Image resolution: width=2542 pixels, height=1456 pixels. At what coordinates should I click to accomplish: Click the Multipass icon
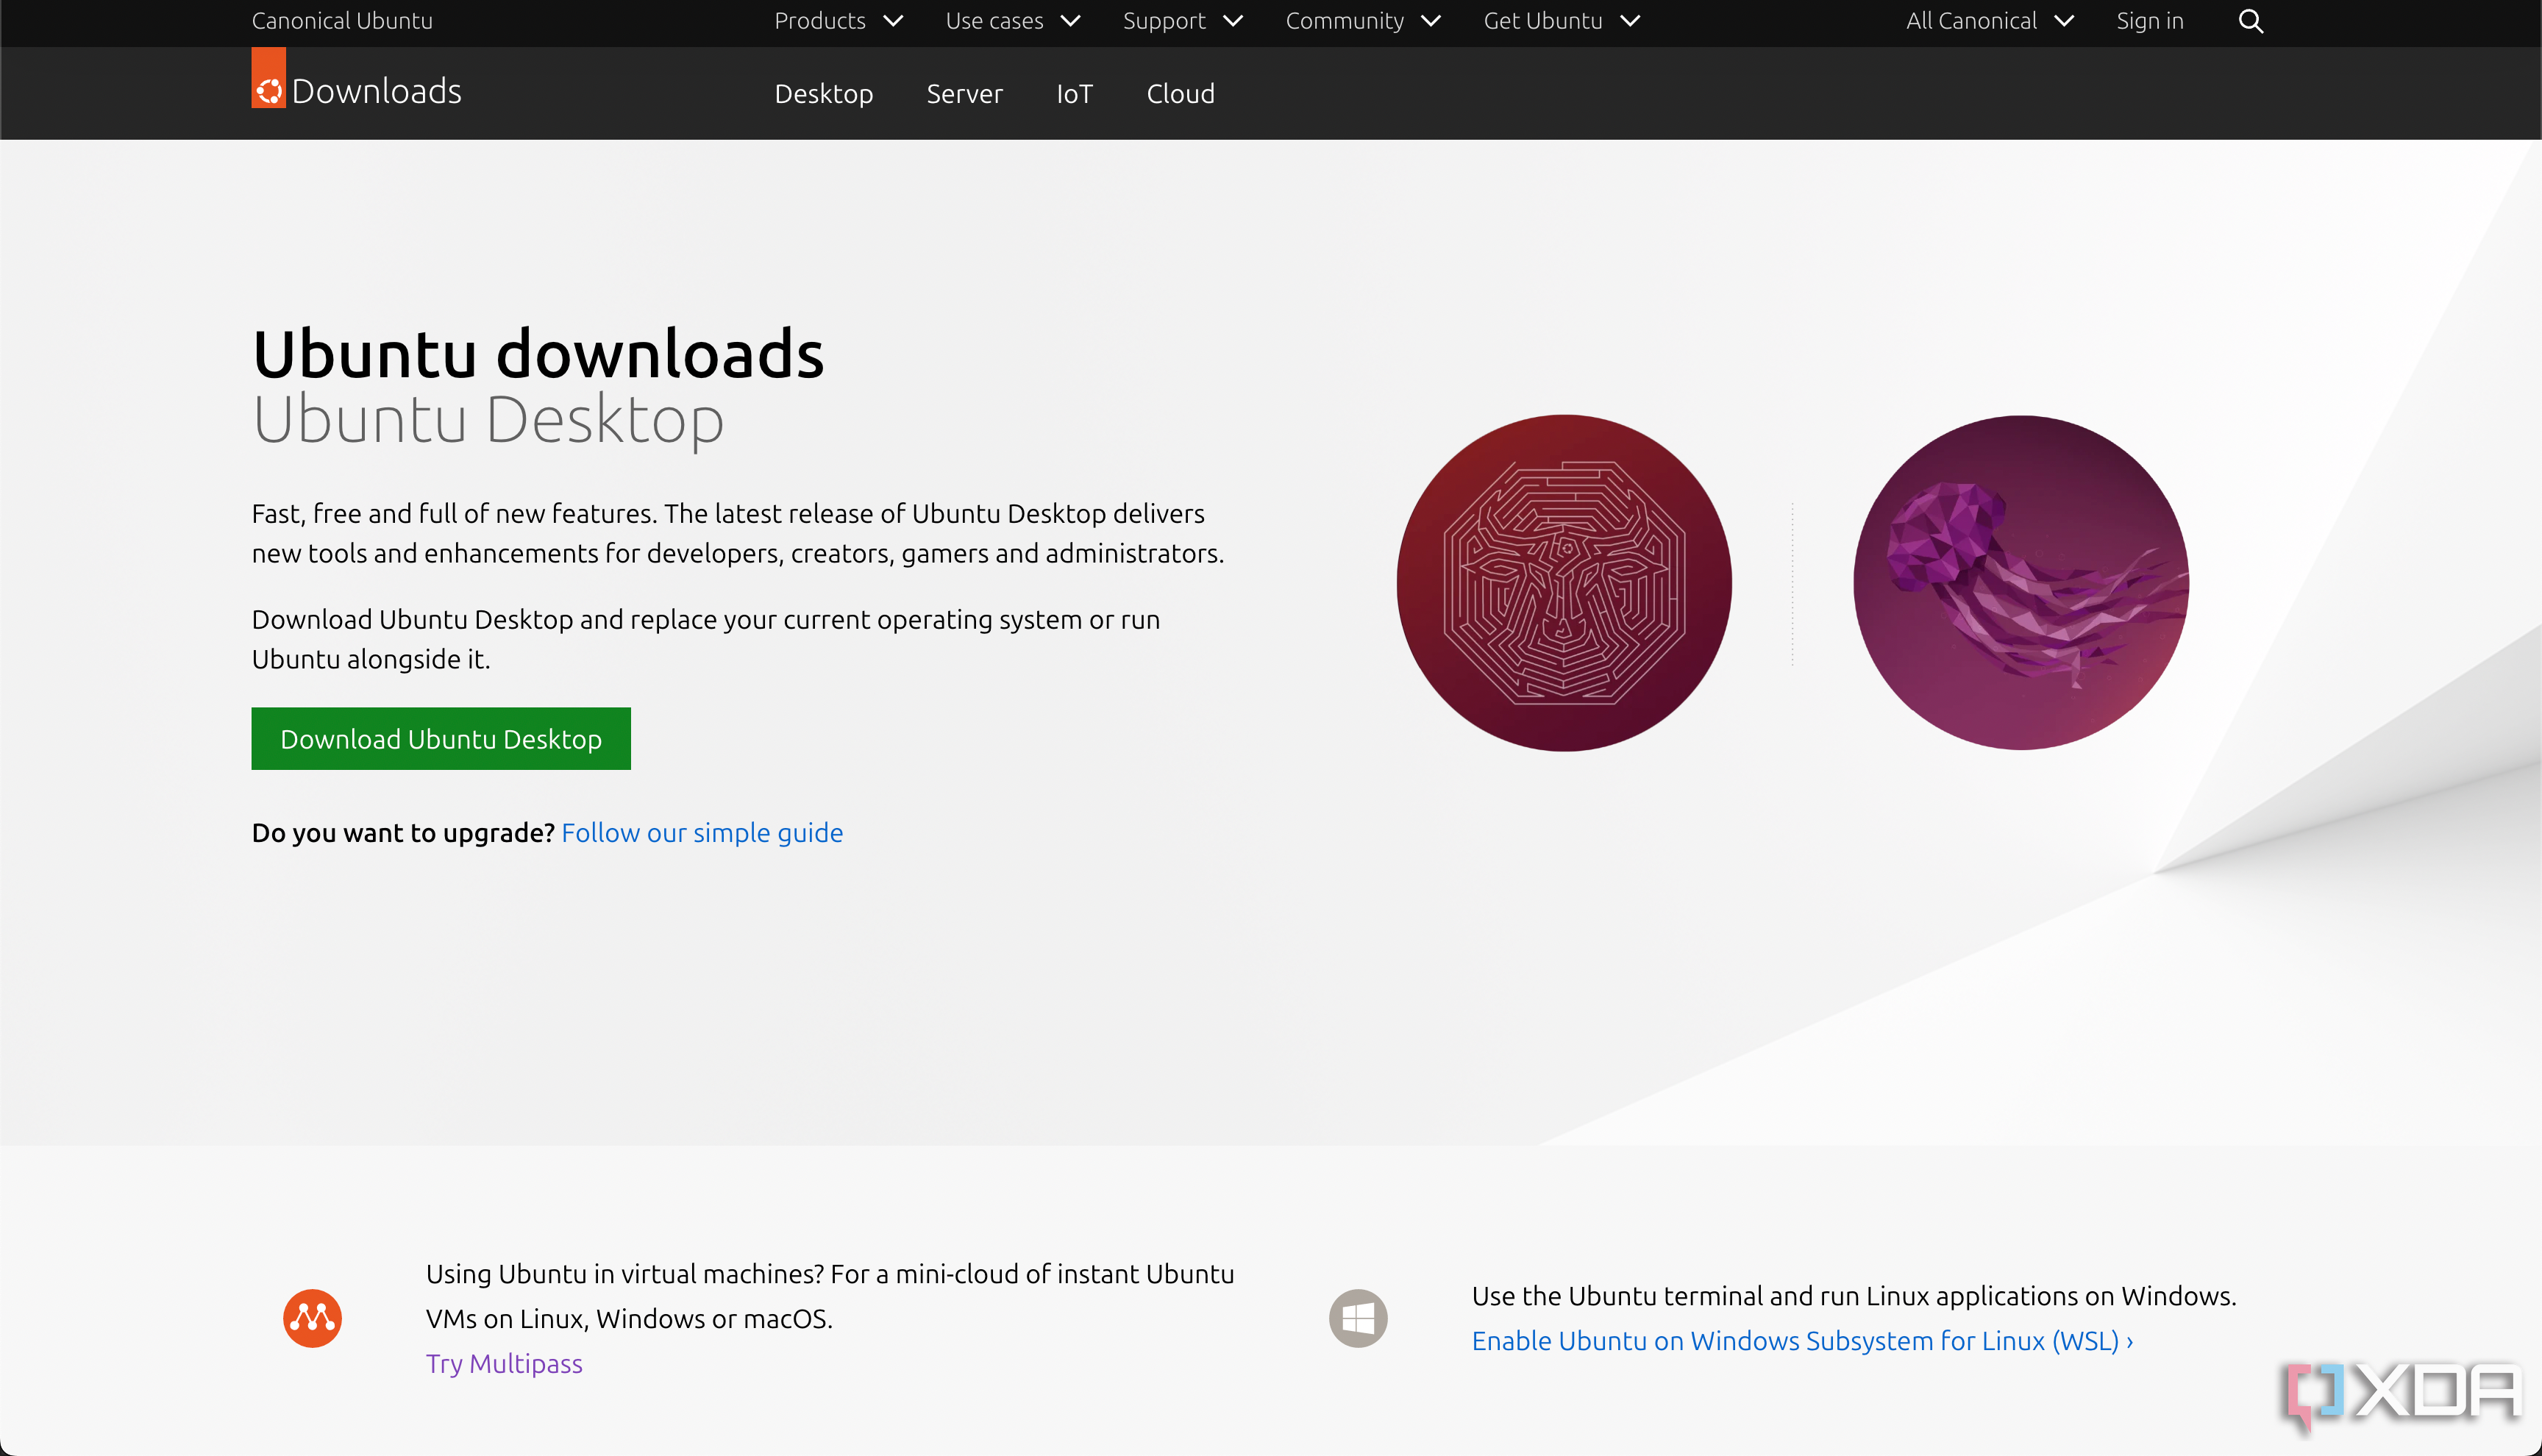pyautogui.click(x=313, y=1318)
